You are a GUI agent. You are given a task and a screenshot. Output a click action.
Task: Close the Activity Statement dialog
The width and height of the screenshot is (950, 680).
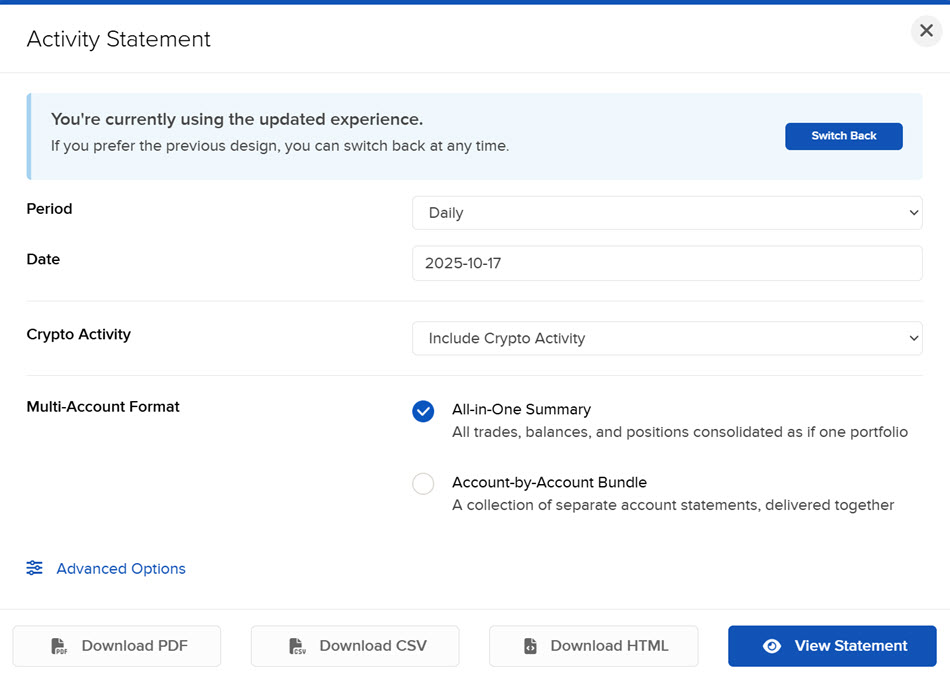click(925, 31)
